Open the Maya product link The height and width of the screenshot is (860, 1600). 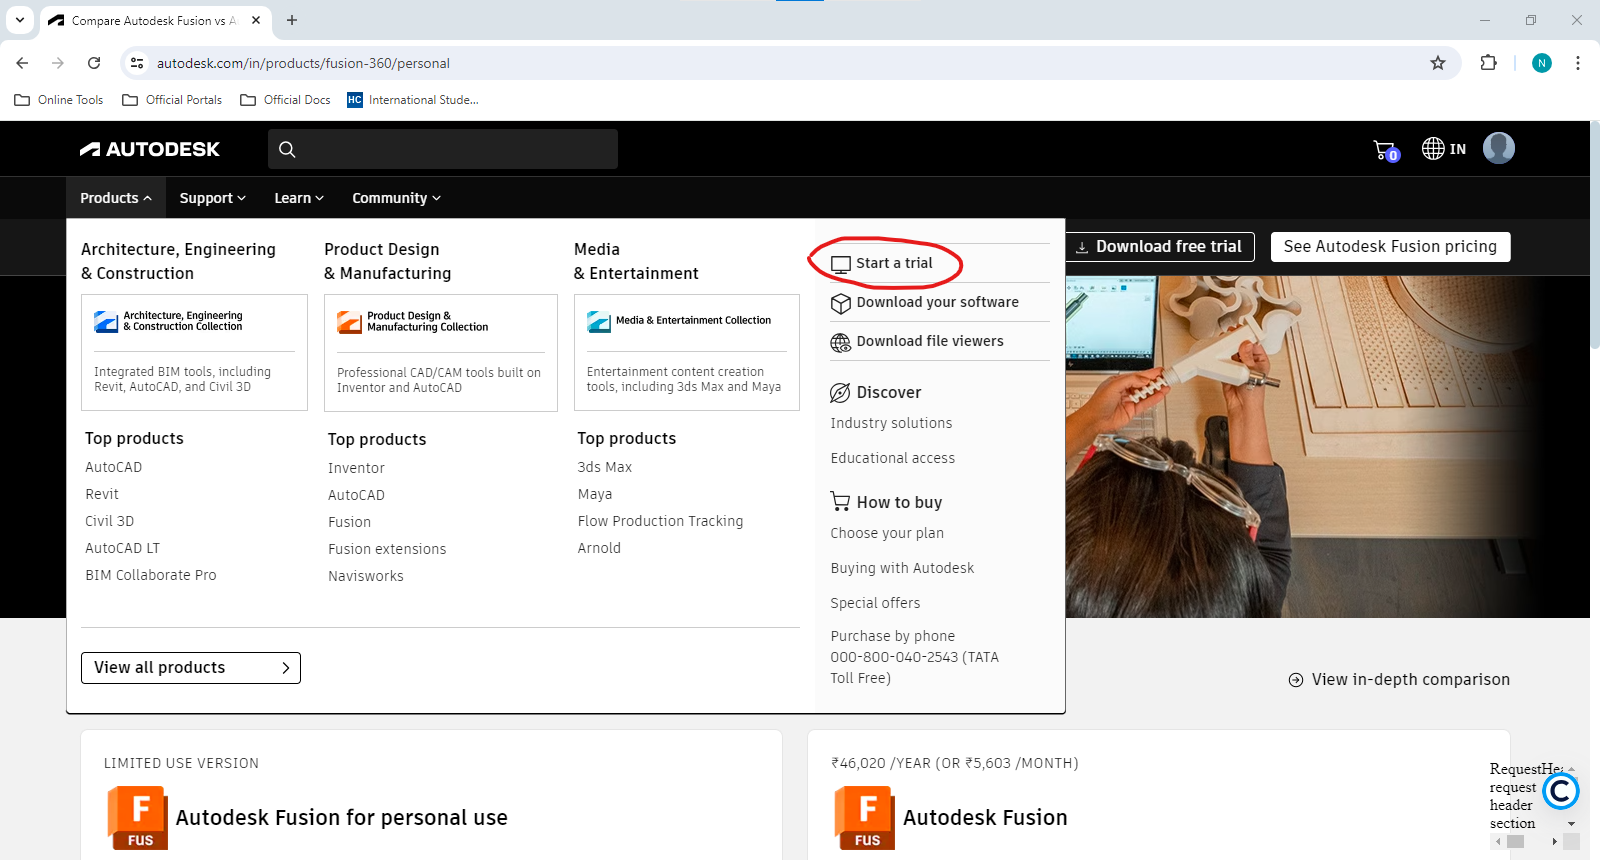tap(595, 494)
